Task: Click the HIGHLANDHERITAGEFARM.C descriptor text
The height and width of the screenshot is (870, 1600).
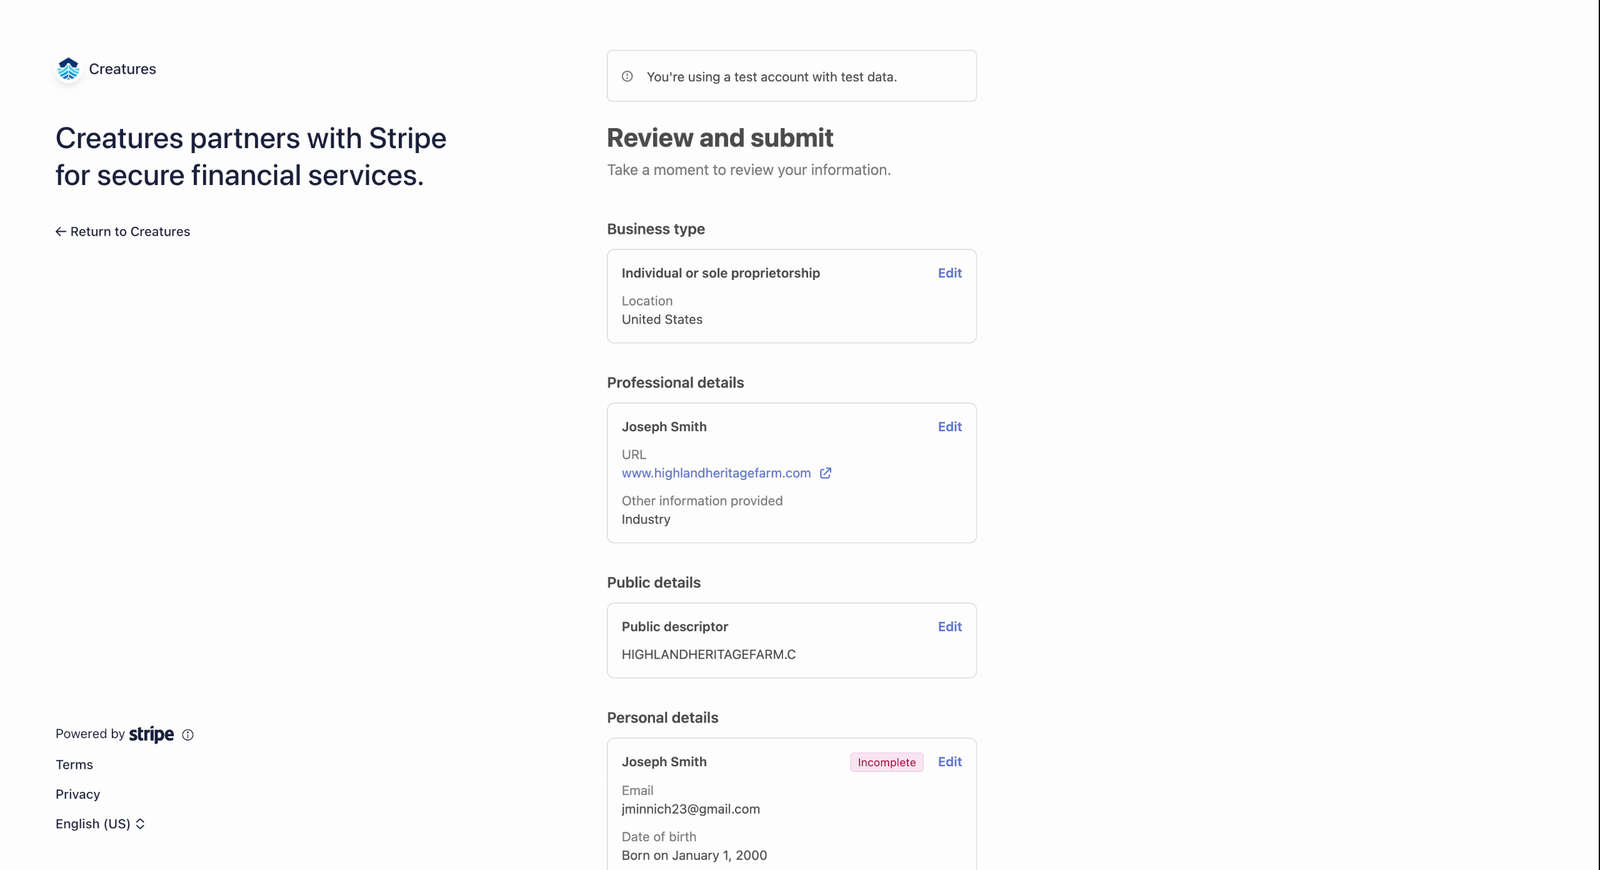Action: tap(709, 655)
